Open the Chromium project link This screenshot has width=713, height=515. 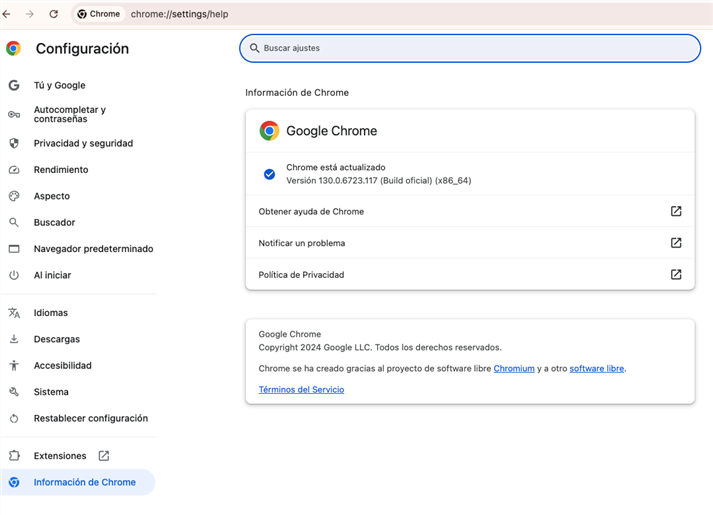click(x=514, y=368)
